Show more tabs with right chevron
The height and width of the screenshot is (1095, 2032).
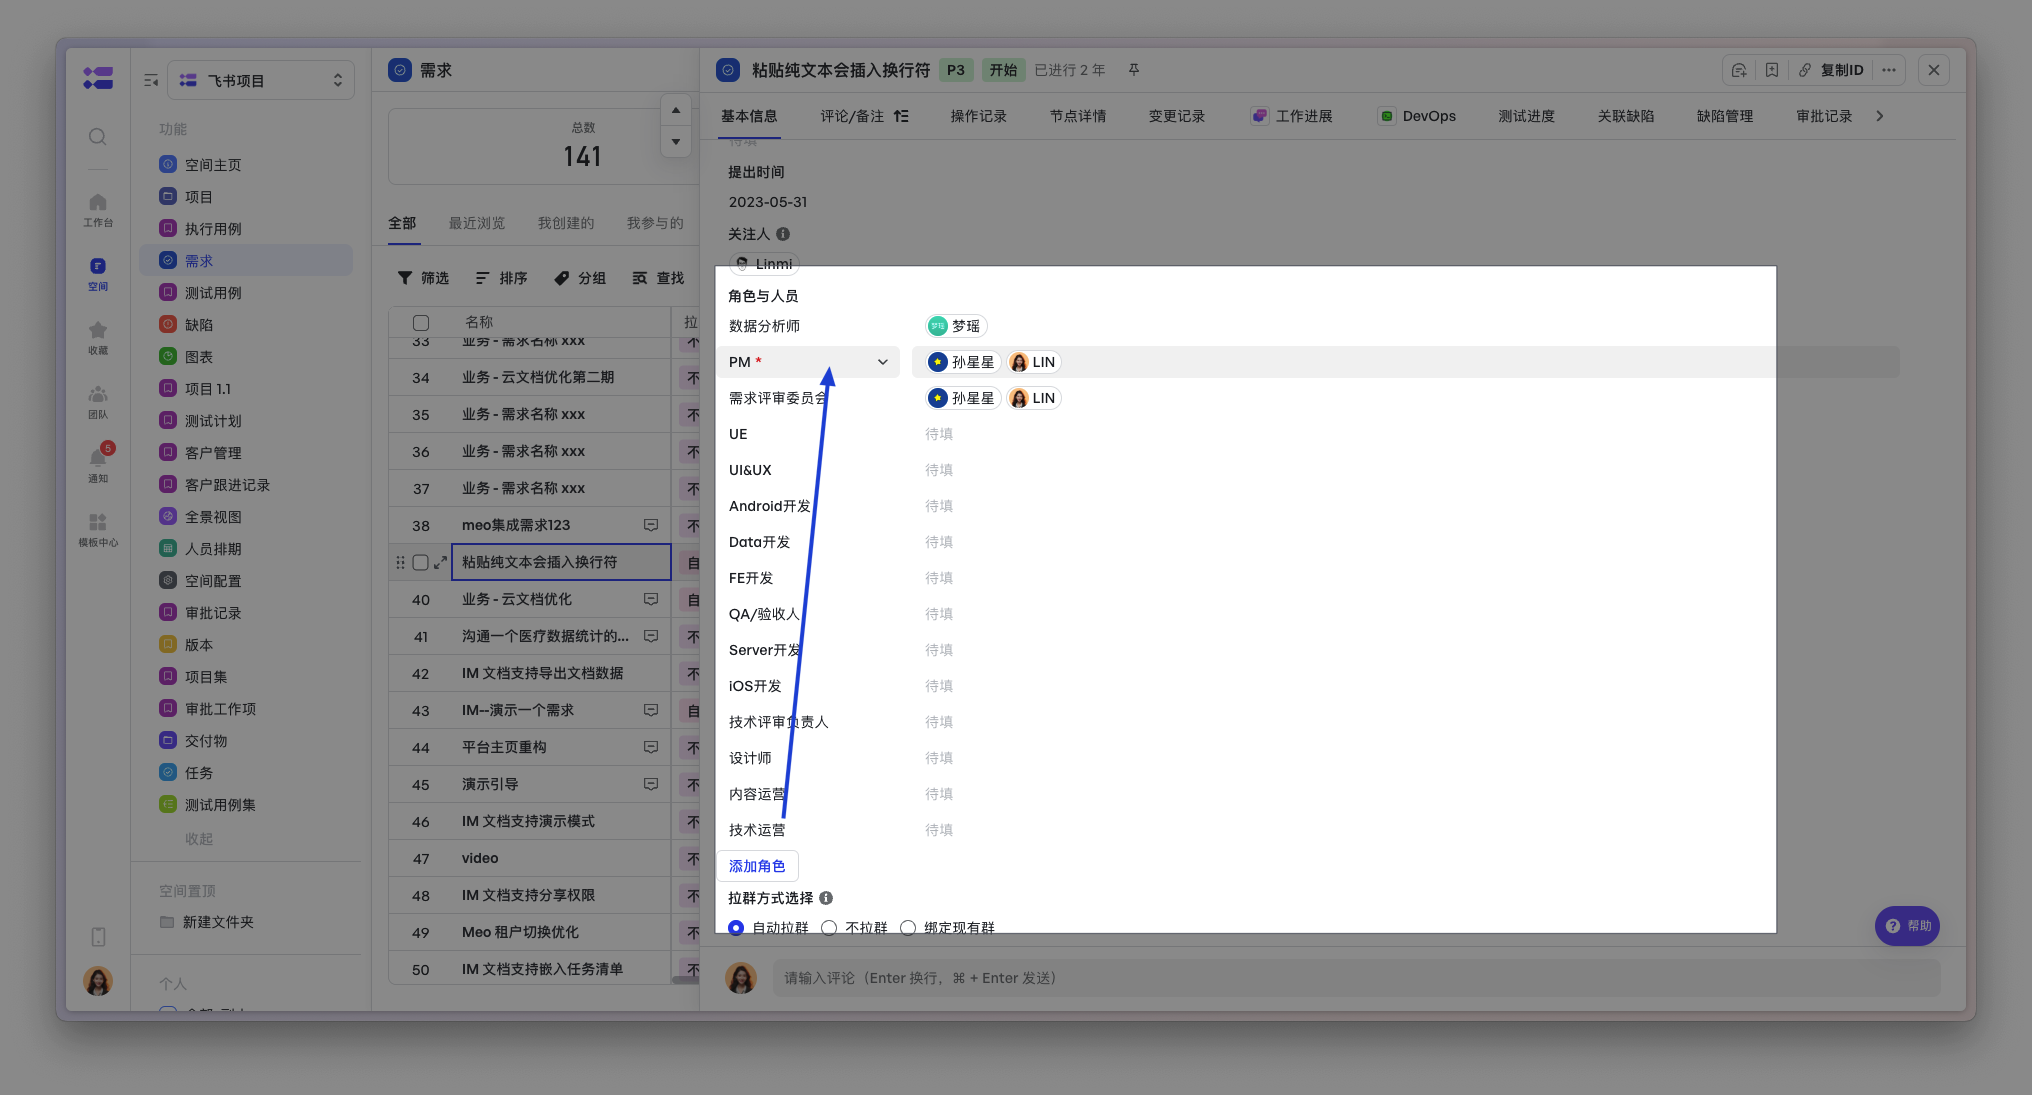click(x=1880, y=116)
